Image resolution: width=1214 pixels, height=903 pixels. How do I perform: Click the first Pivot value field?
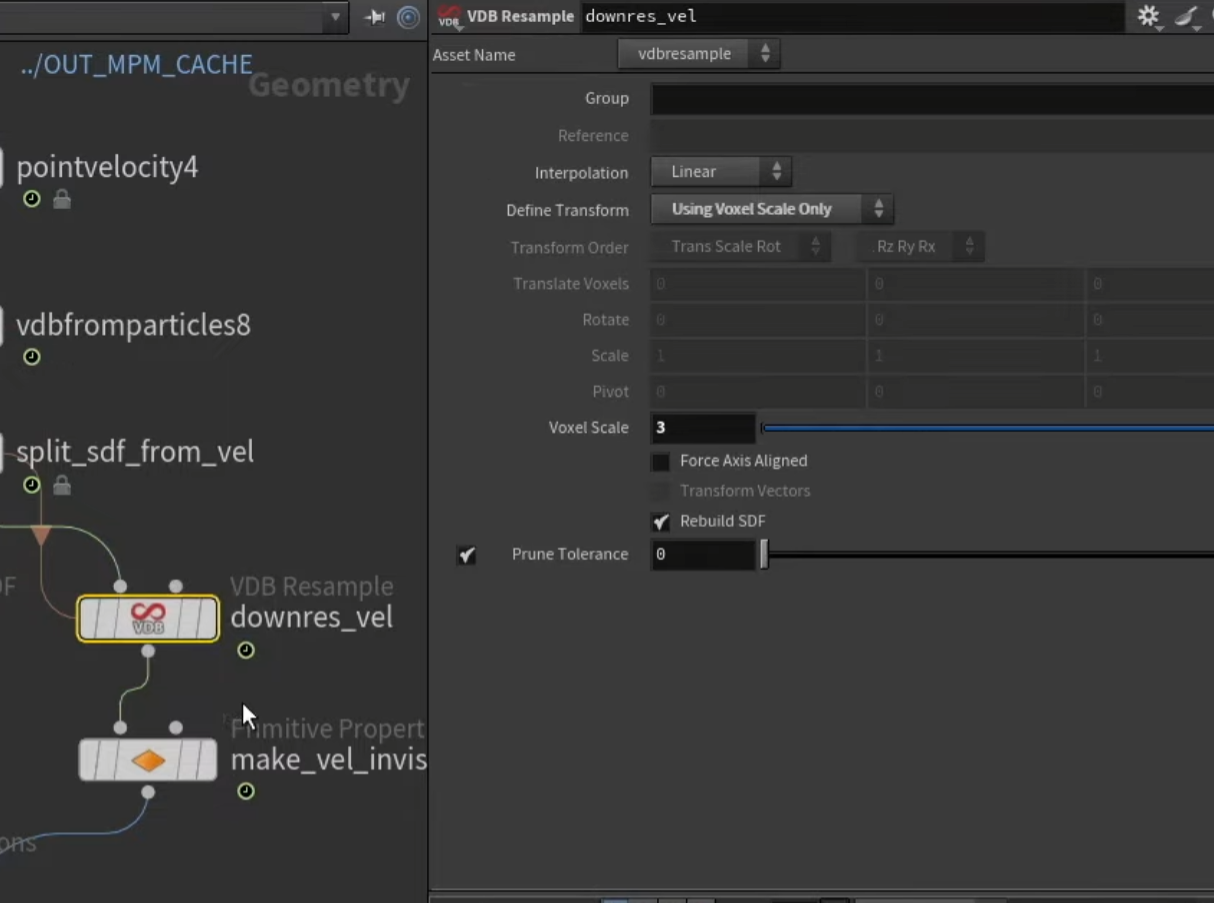[758, 392]
